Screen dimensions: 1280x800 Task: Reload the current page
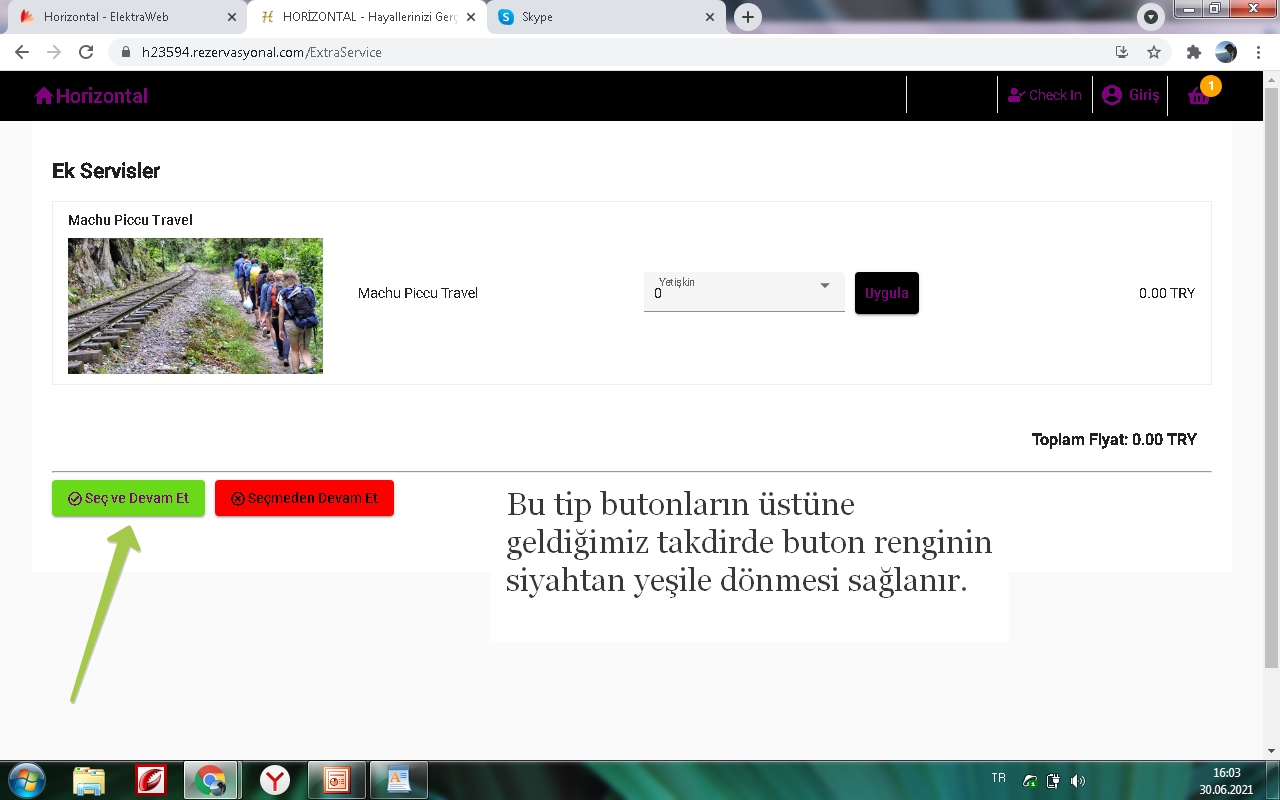tap(86, 52)
